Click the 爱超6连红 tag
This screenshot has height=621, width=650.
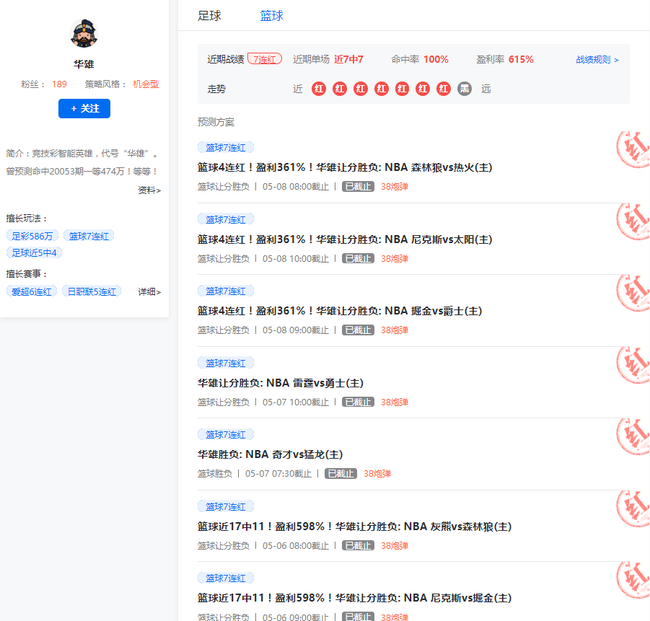32,292
